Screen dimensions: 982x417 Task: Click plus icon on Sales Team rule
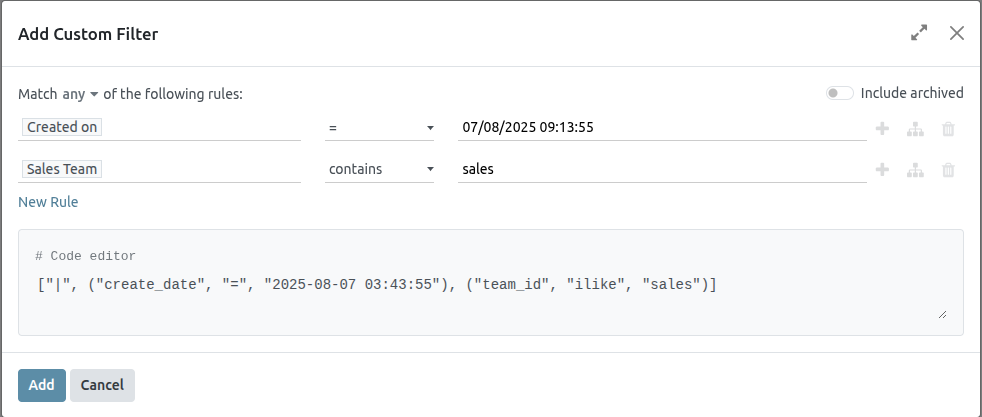(882, 170)
